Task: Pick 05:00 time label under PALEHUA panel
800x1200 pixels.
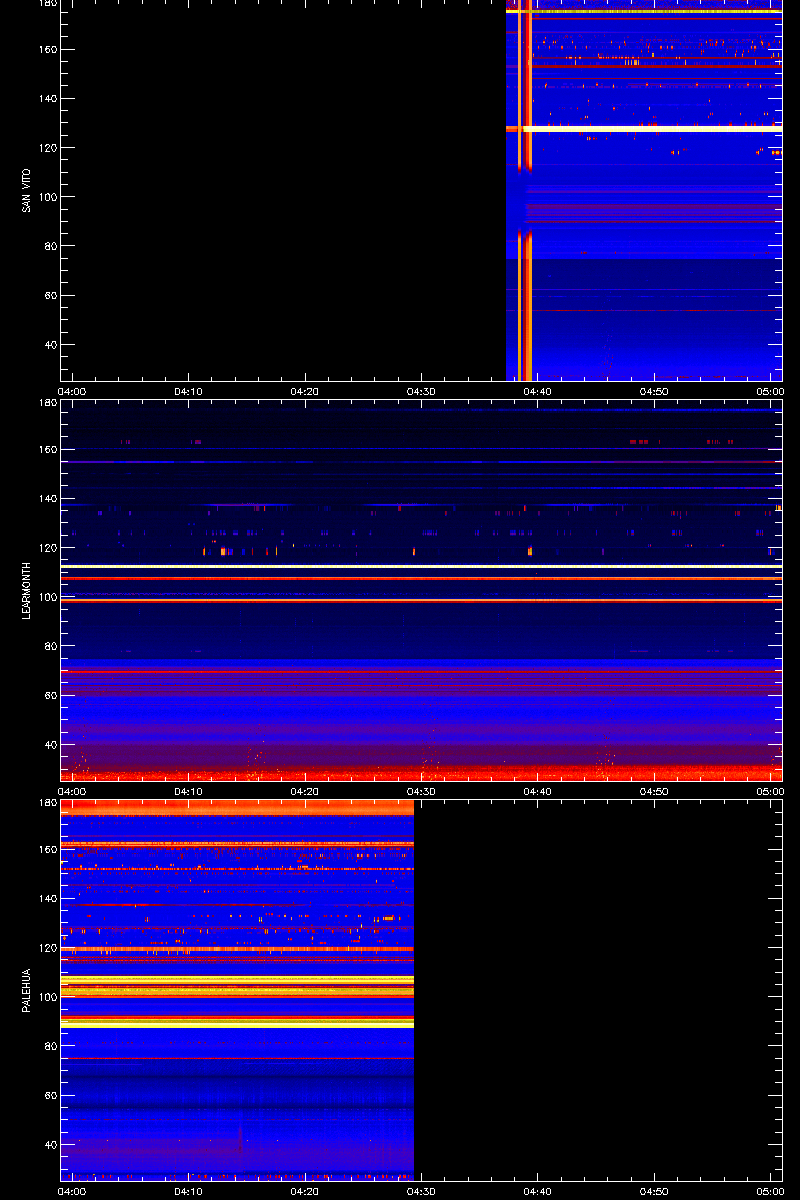Action: pyautogui.click(x=769, y=1192)
